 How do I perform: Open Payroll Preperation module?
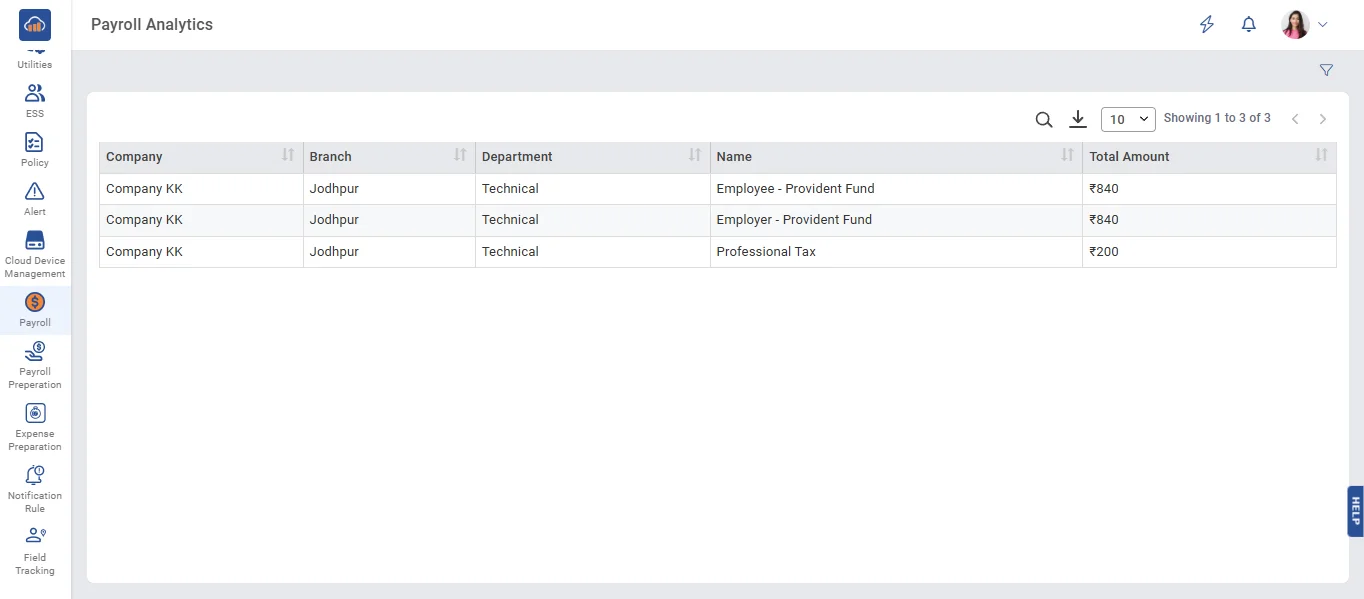[x=35, y=351]
